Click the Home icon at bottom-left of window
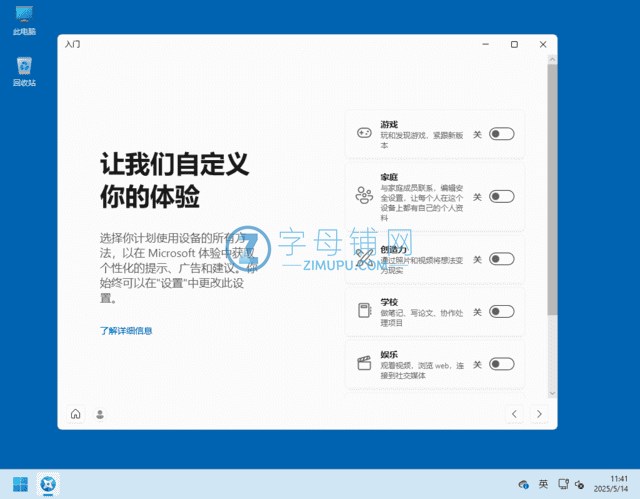This screenshot has width=640, height=499. [x=75, y=414]
